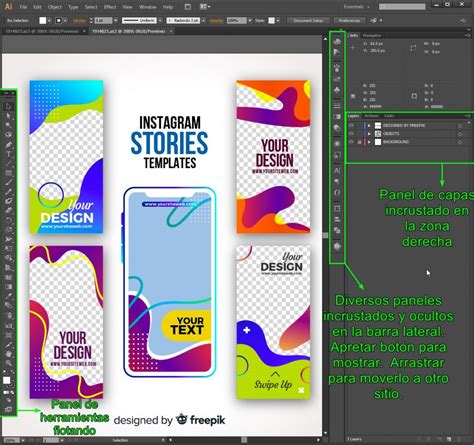
Task: Toggle lock on the OBJECTS layer
Action: point(359,133)
